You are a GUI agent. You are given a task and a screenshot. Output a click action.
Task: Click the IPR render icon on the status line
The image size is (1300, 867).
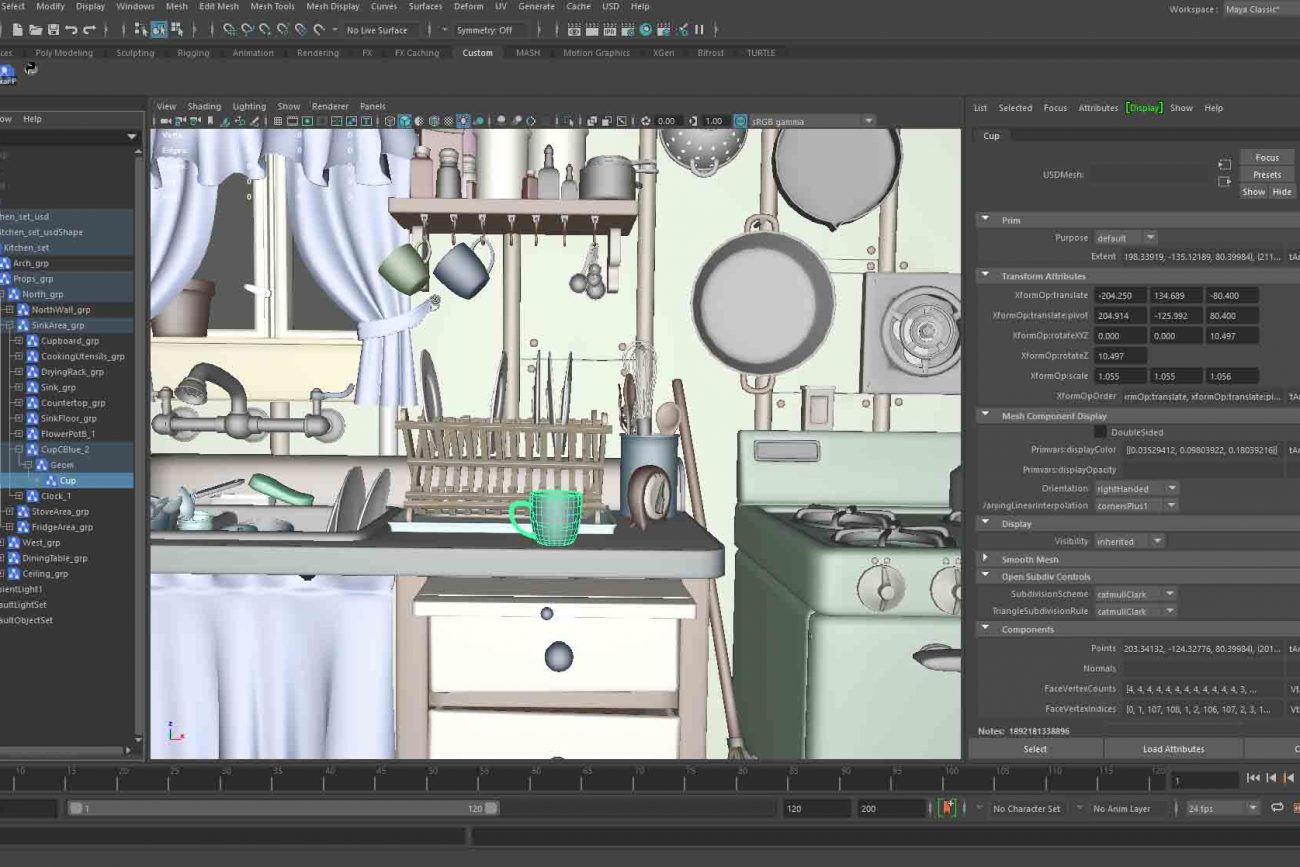(610, 31)
